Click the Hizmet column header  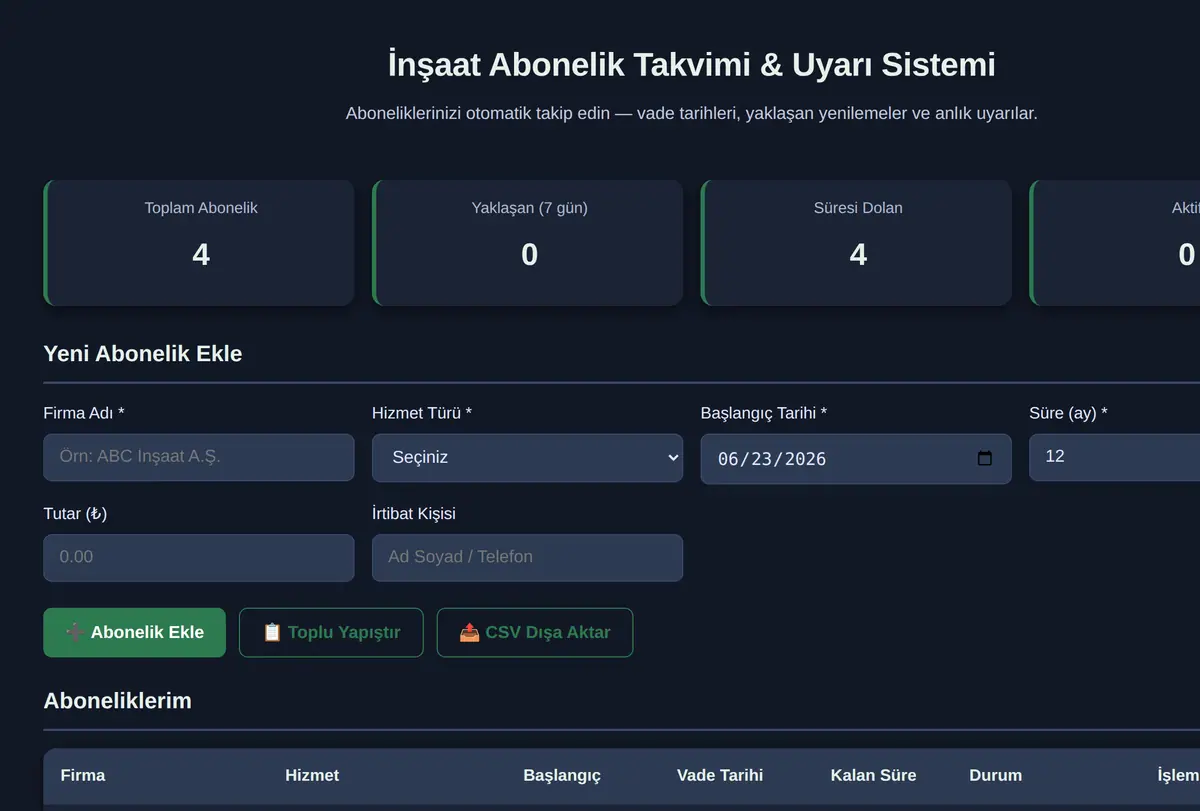tap(312, 775)
